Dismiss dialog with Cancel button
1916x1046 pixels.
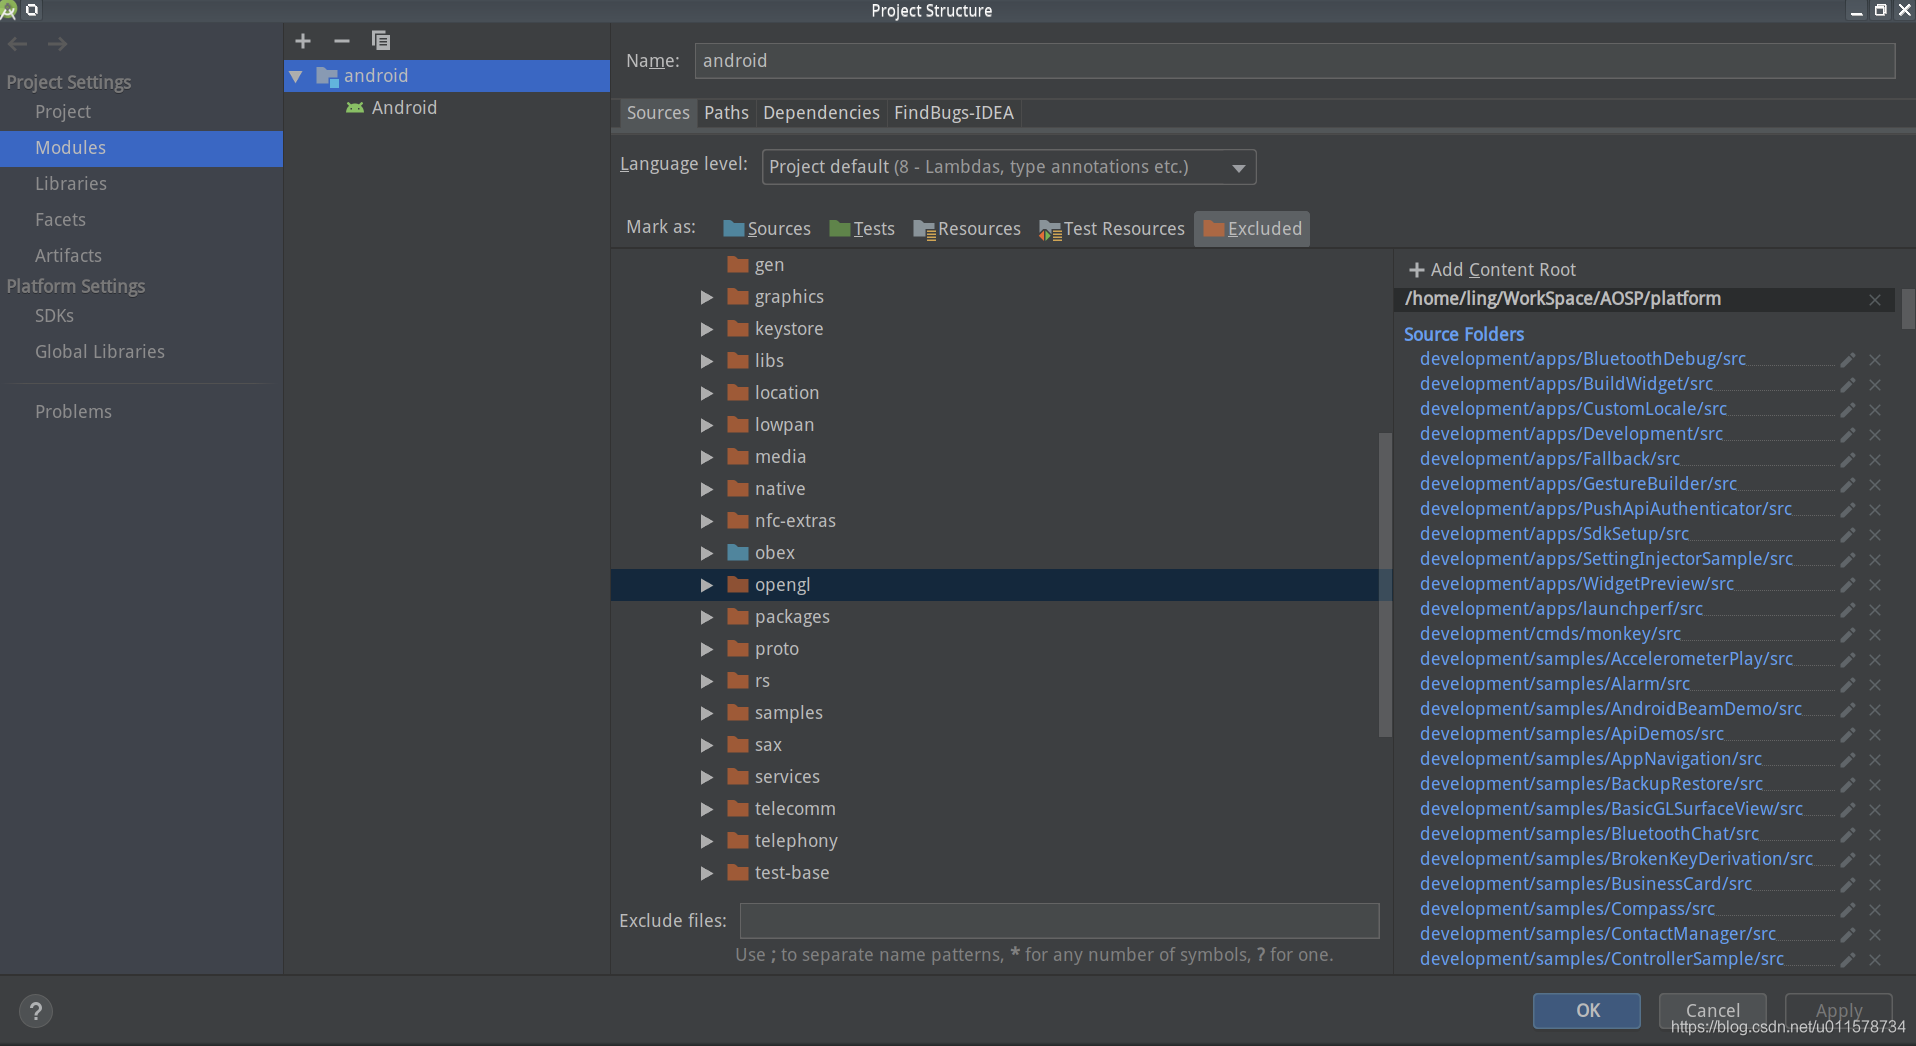point(1712,1010)
